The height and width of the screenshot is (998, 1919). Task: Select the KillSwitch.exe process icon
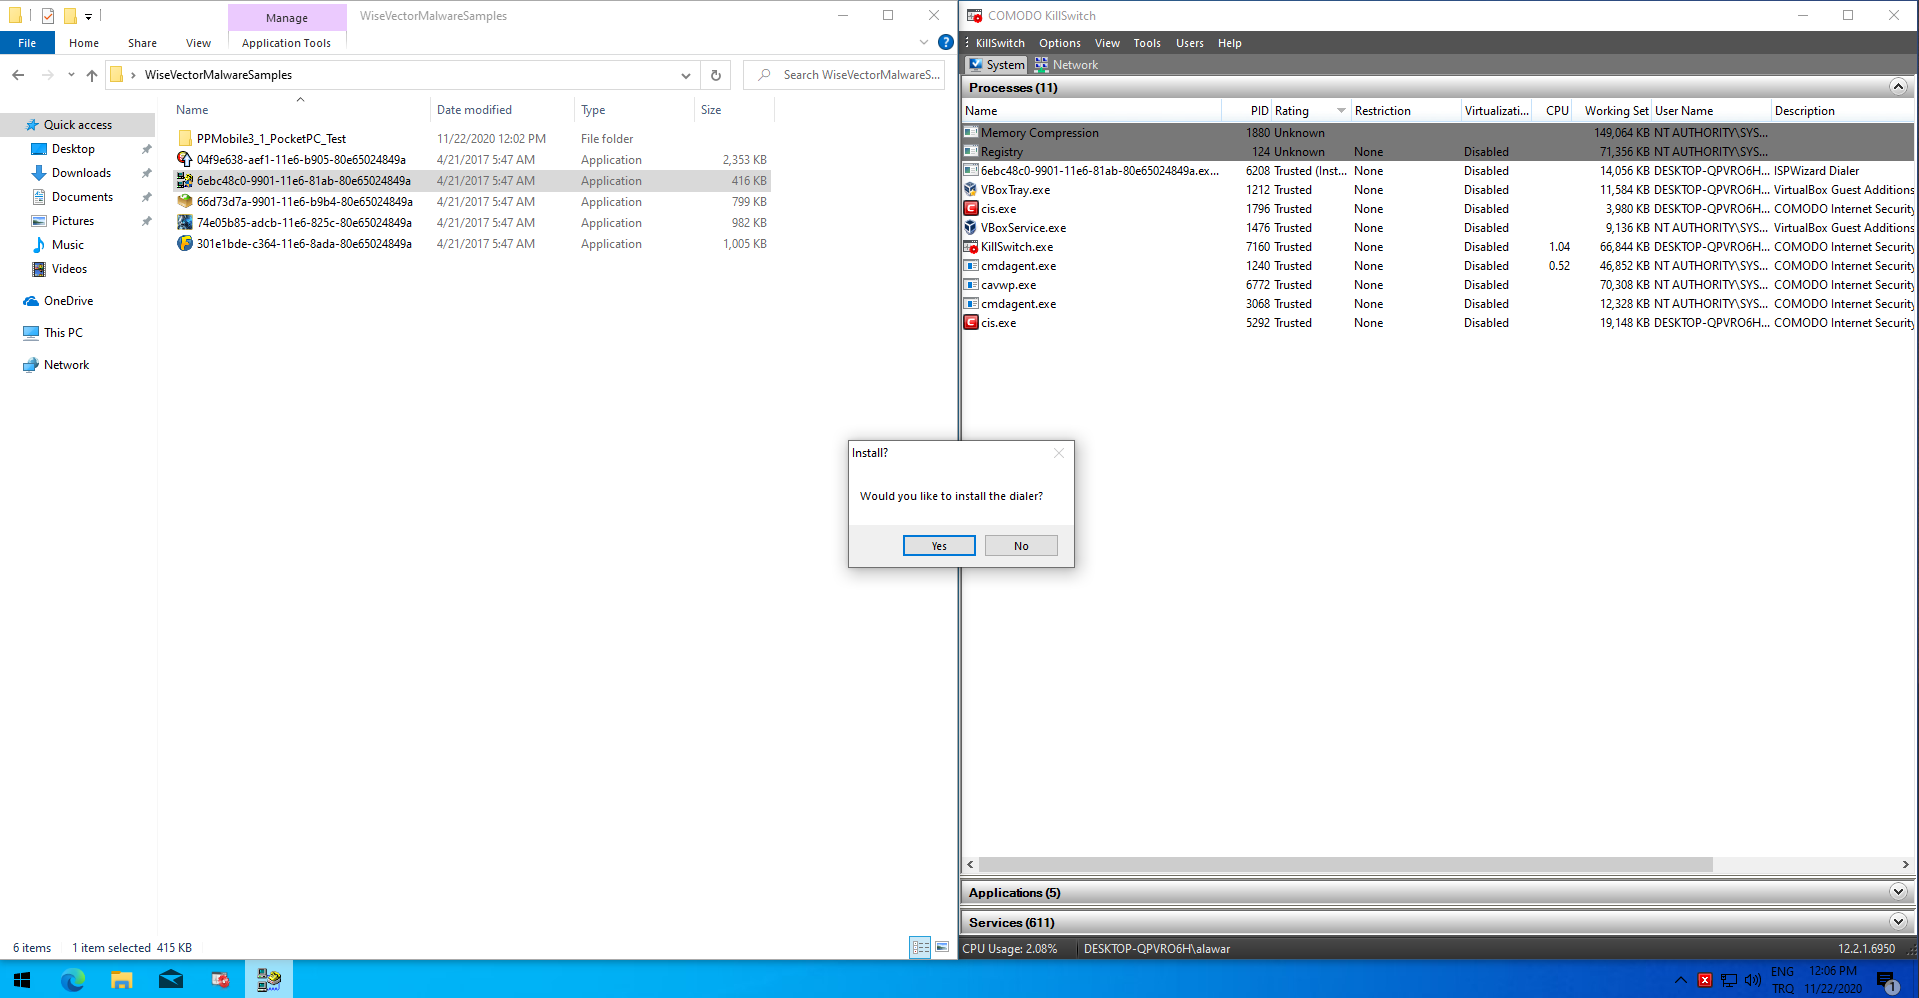[x=971, y=247]
